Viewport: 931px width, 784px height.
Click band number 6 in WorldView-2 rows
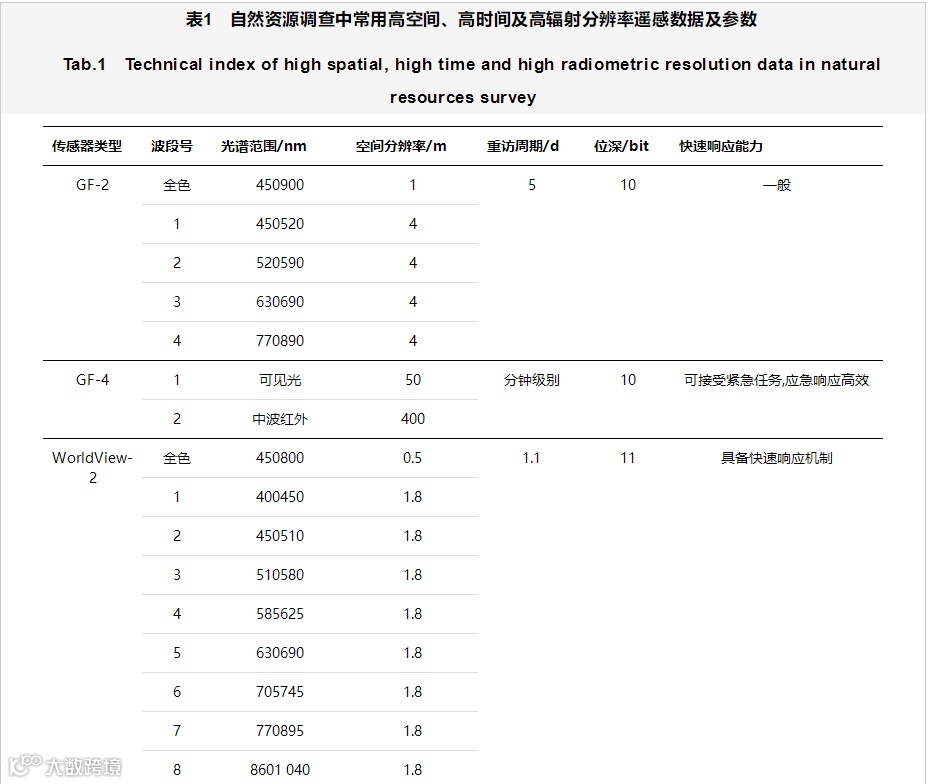point(177,692)
